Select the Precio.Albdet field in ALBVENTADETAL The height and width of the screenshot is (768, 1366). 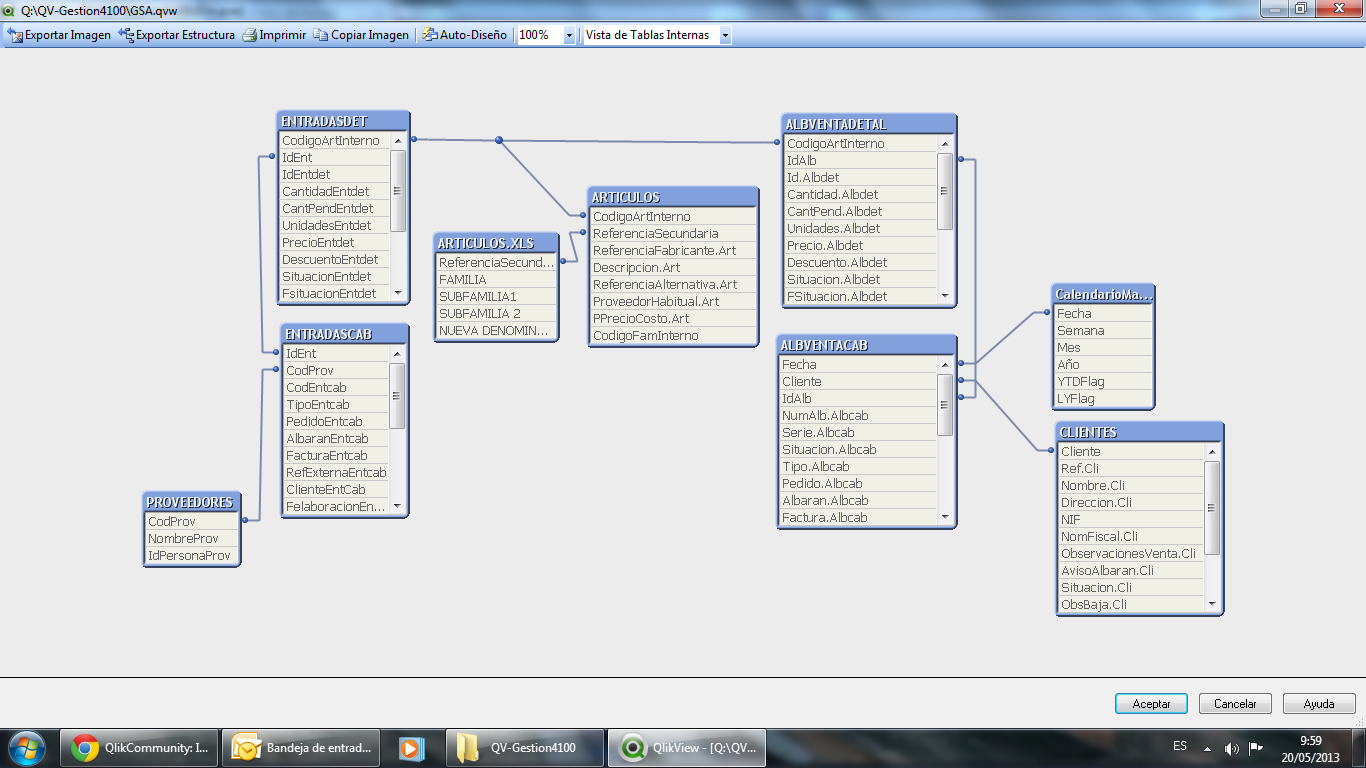coord(860,246)
